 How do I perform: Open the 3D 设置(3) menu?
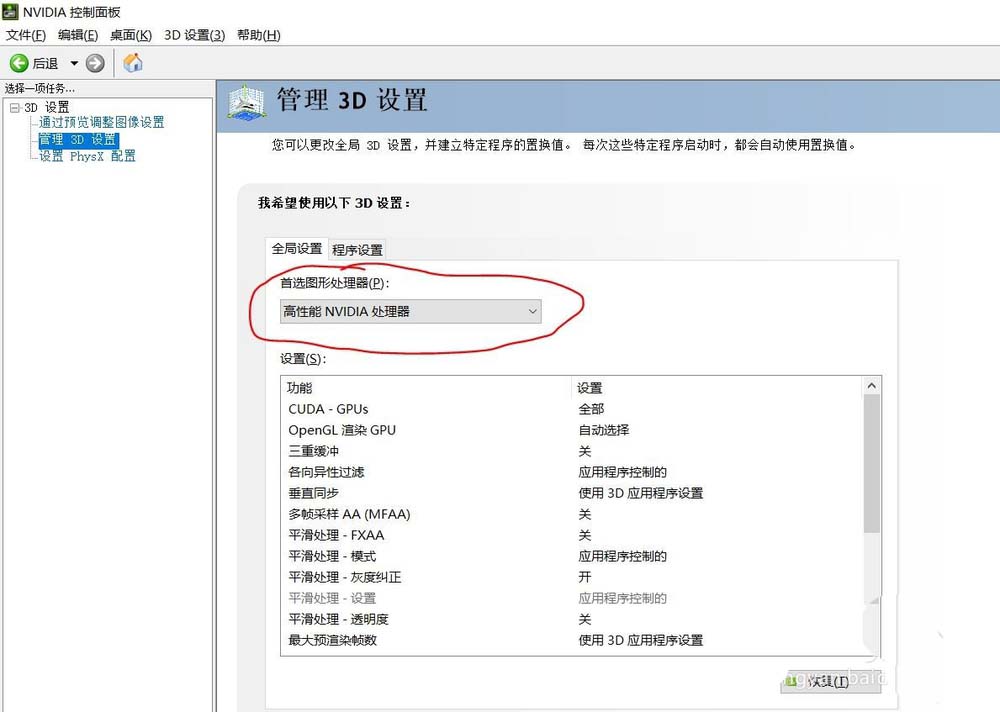pyautogui.click(x=195, y=35)
